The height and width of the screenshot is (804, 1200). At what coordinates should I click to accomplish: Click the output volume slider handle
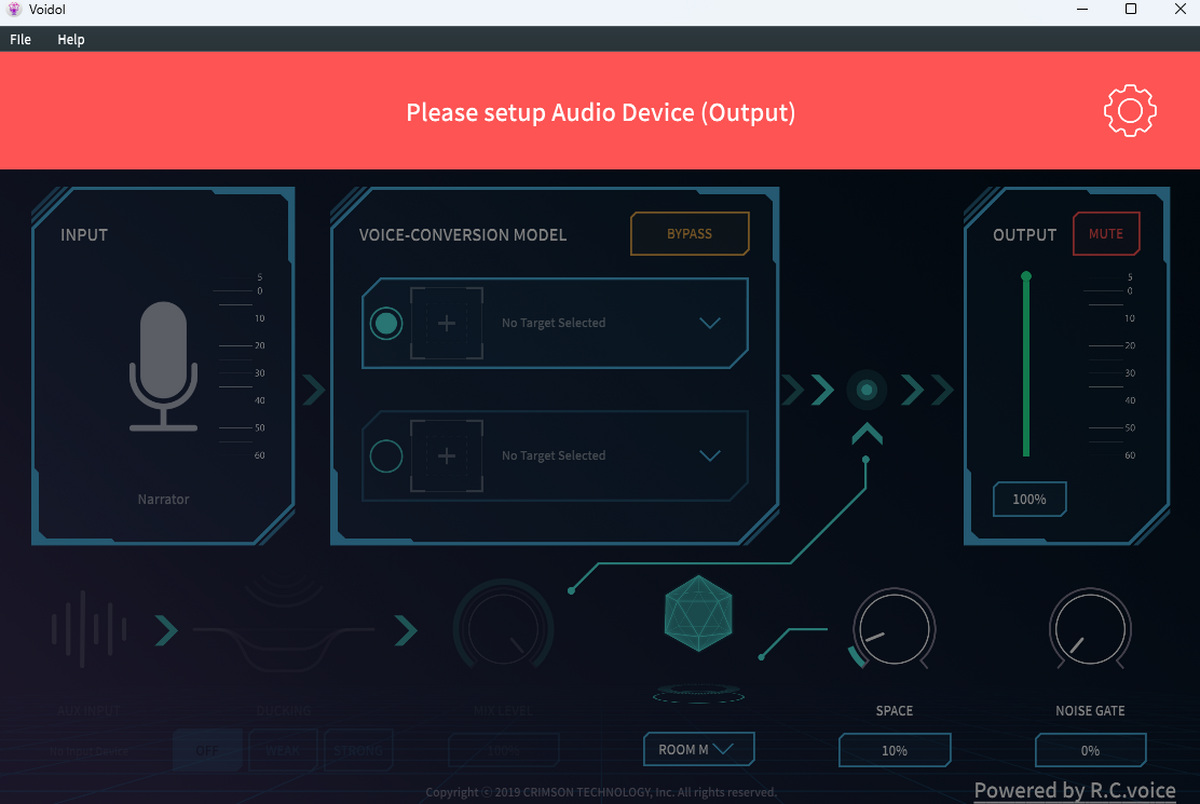coord(1026,276)
